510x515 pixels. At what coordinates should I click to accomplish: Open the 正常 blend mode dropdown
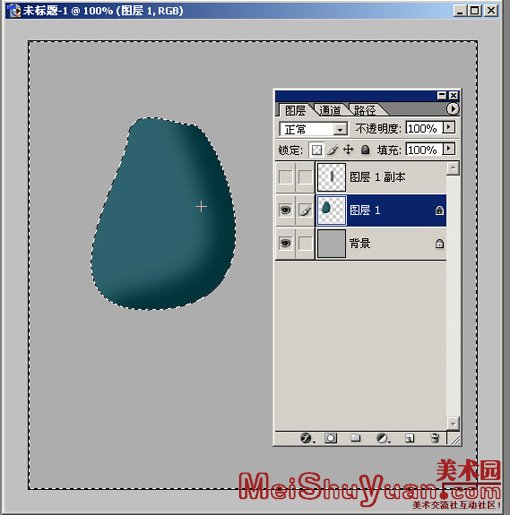[x=314, y=129]
